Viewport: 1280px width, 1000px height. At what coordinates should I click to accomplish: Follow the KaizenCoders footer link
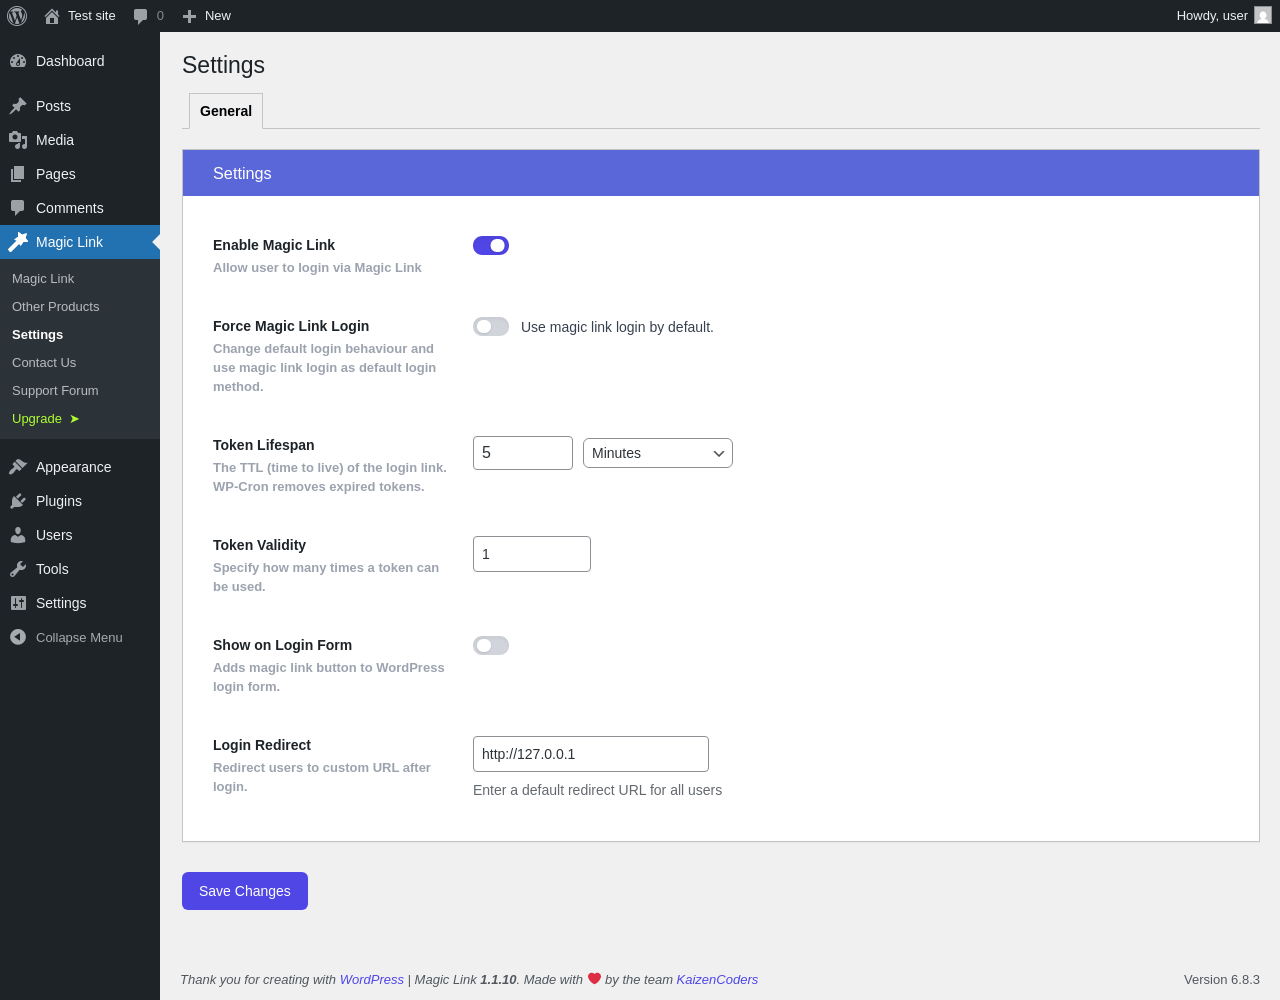717,980
